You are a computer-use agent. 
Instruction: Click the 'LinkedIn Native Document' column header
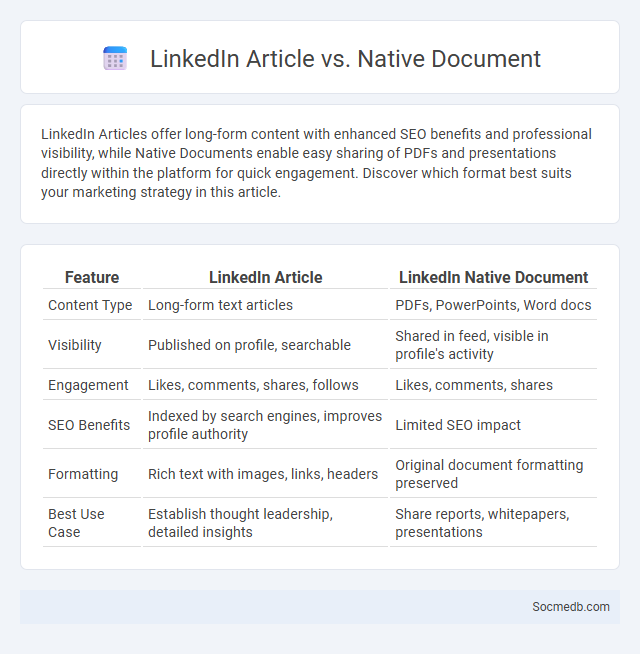[493, 277]
